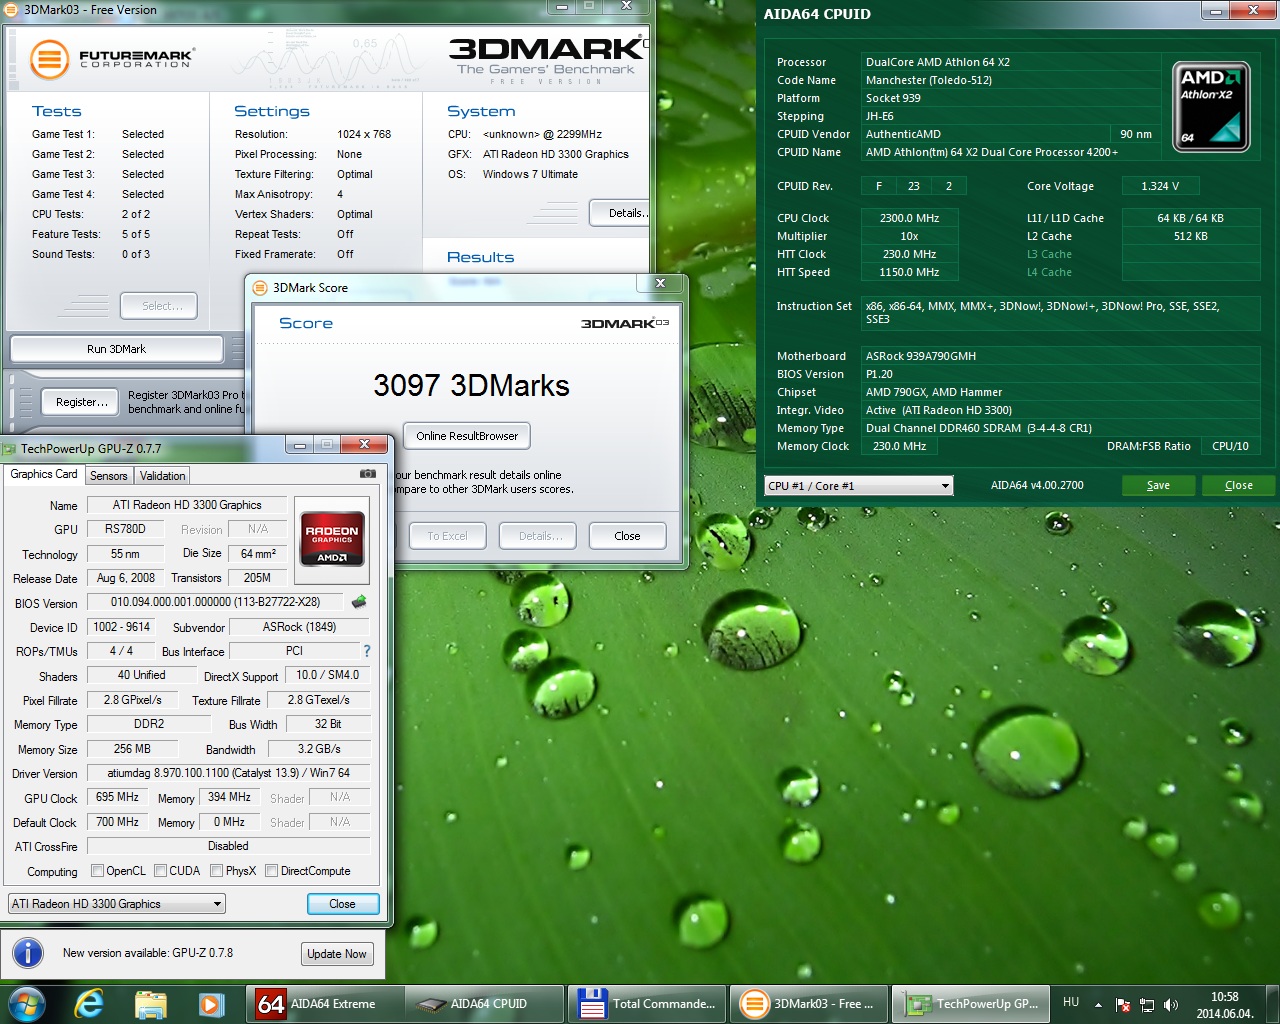Screen dimensions: 1280x1024
Task: Open the ATI Radeon HD 3300 Graphics dropdown
Action: (x=117, y=904)
